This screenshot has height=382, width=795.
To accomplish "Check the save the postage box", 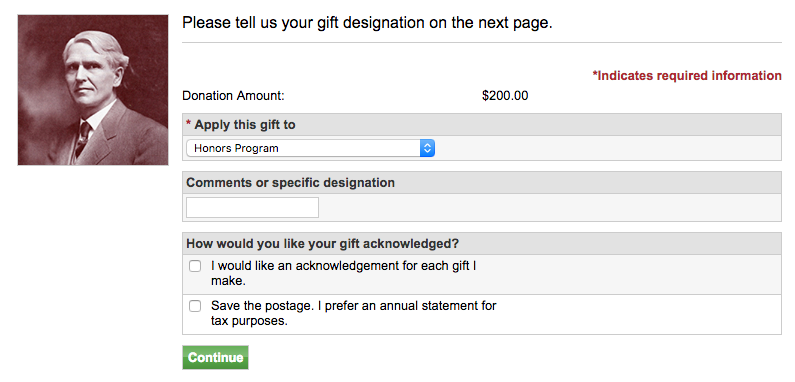I will [x=195, y=306].
